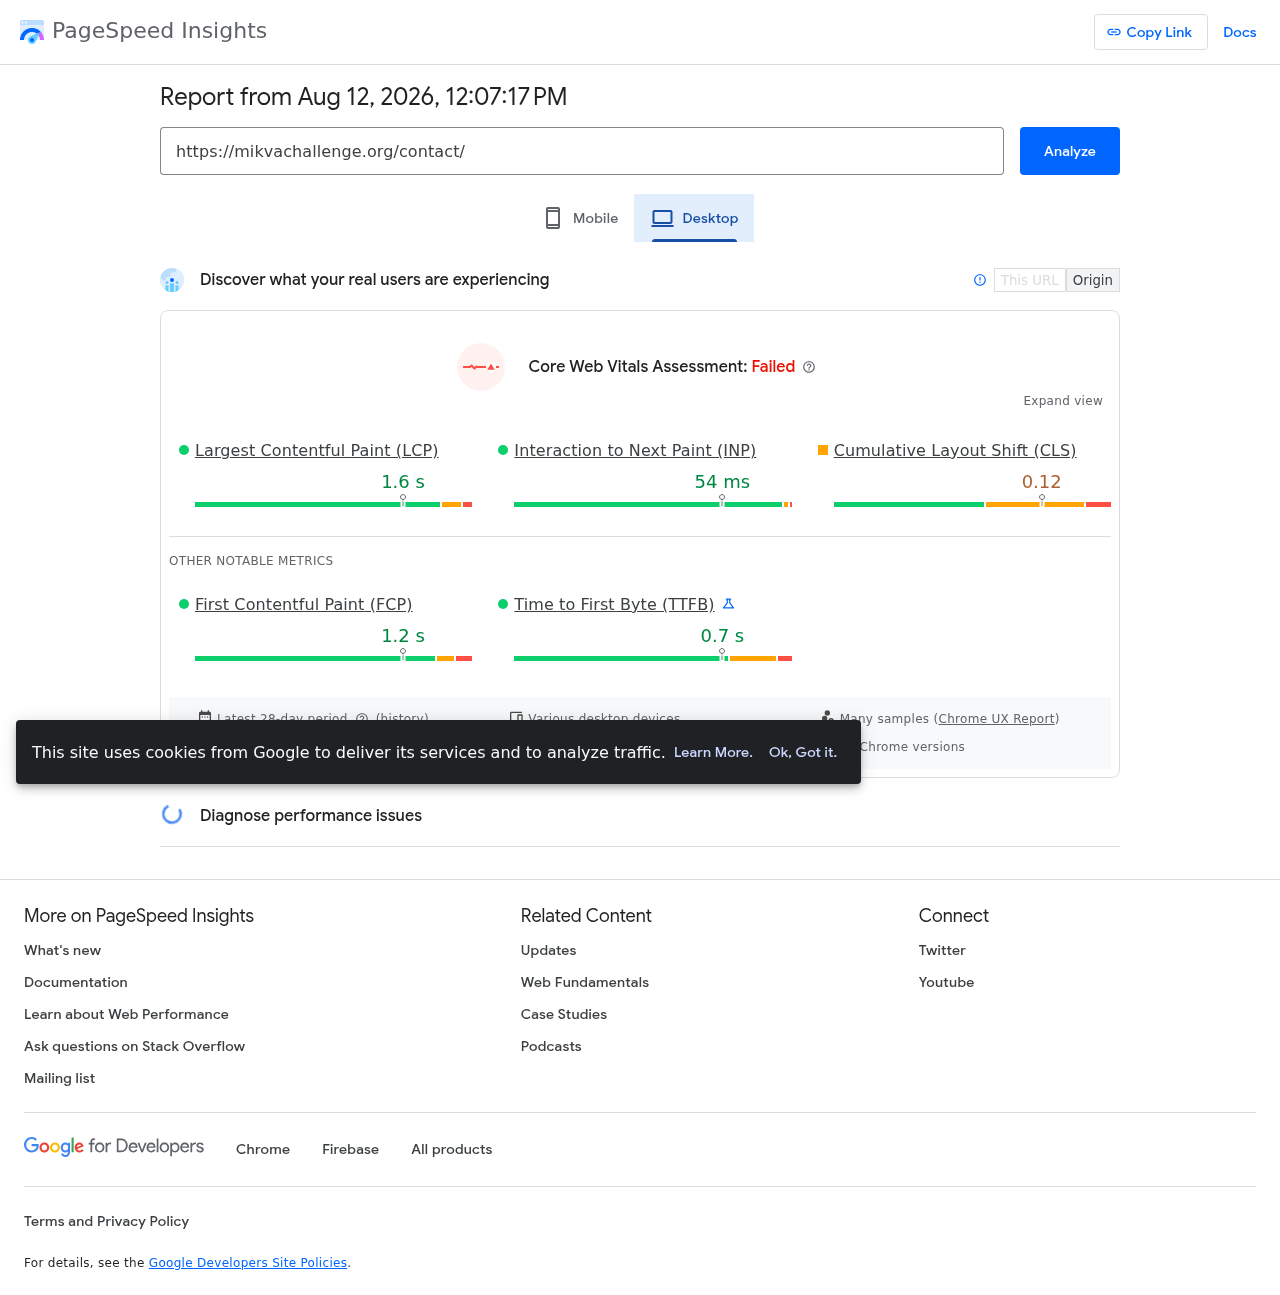1280x1295 pixels.
Task: Click the CLS value 0.12
Action: pyautogui.click(x=1041, y=482)
